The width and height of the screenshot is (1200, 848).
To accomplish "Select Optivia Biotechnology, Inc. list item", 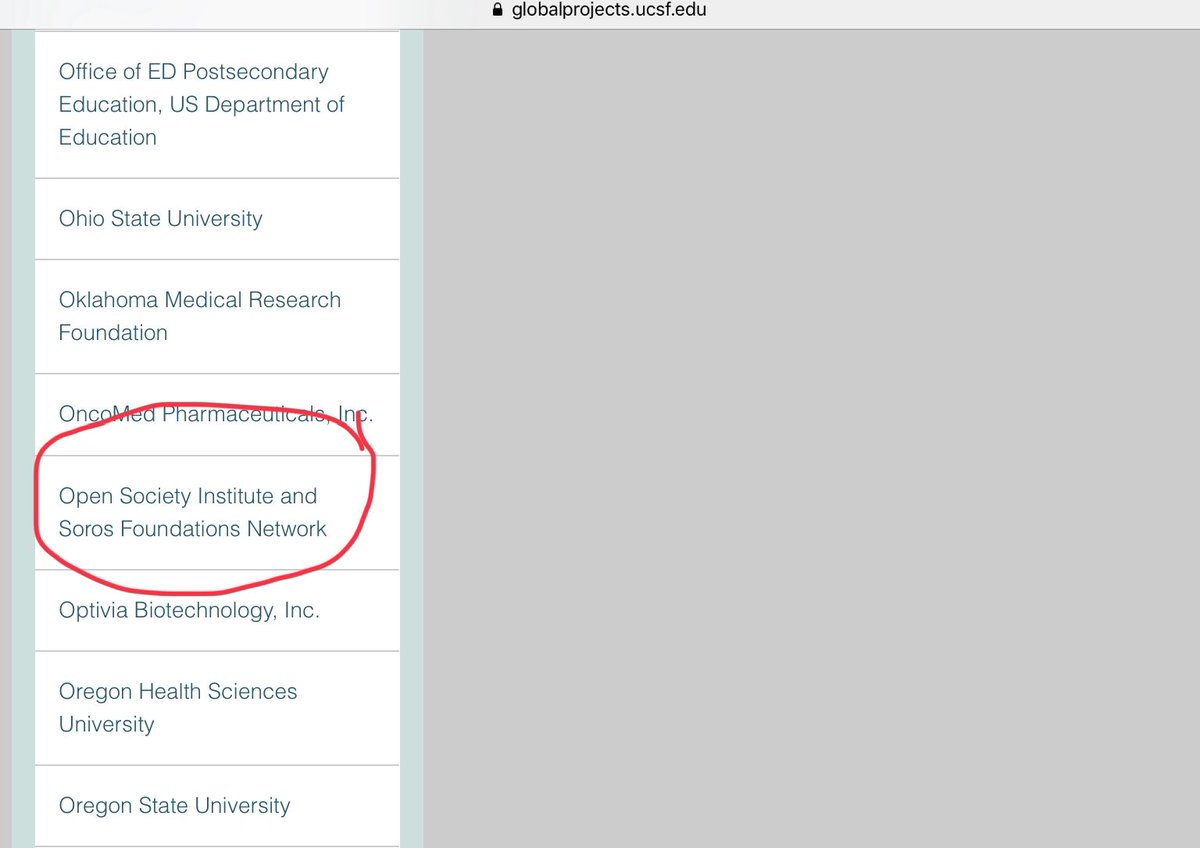I will (x=189, y=610).
